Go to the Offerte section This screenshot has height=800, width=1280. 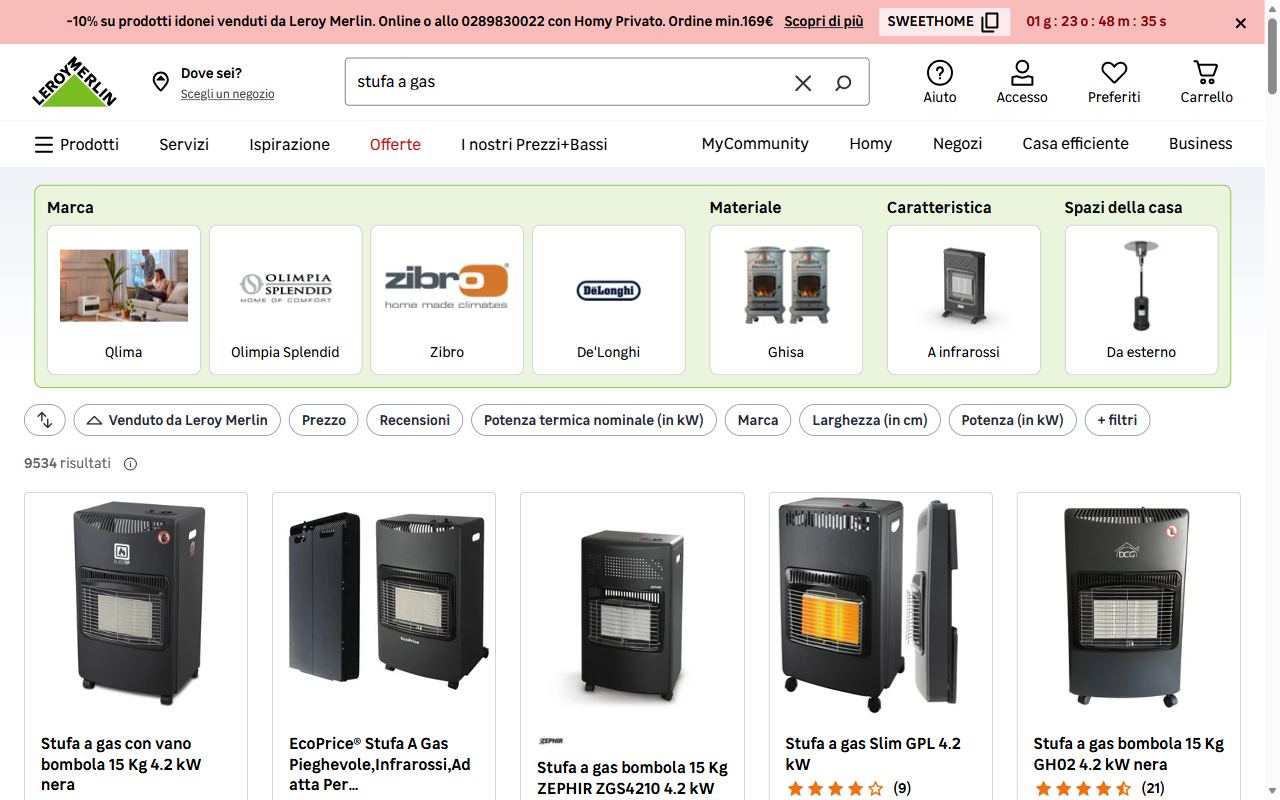[x=395, y=144]
